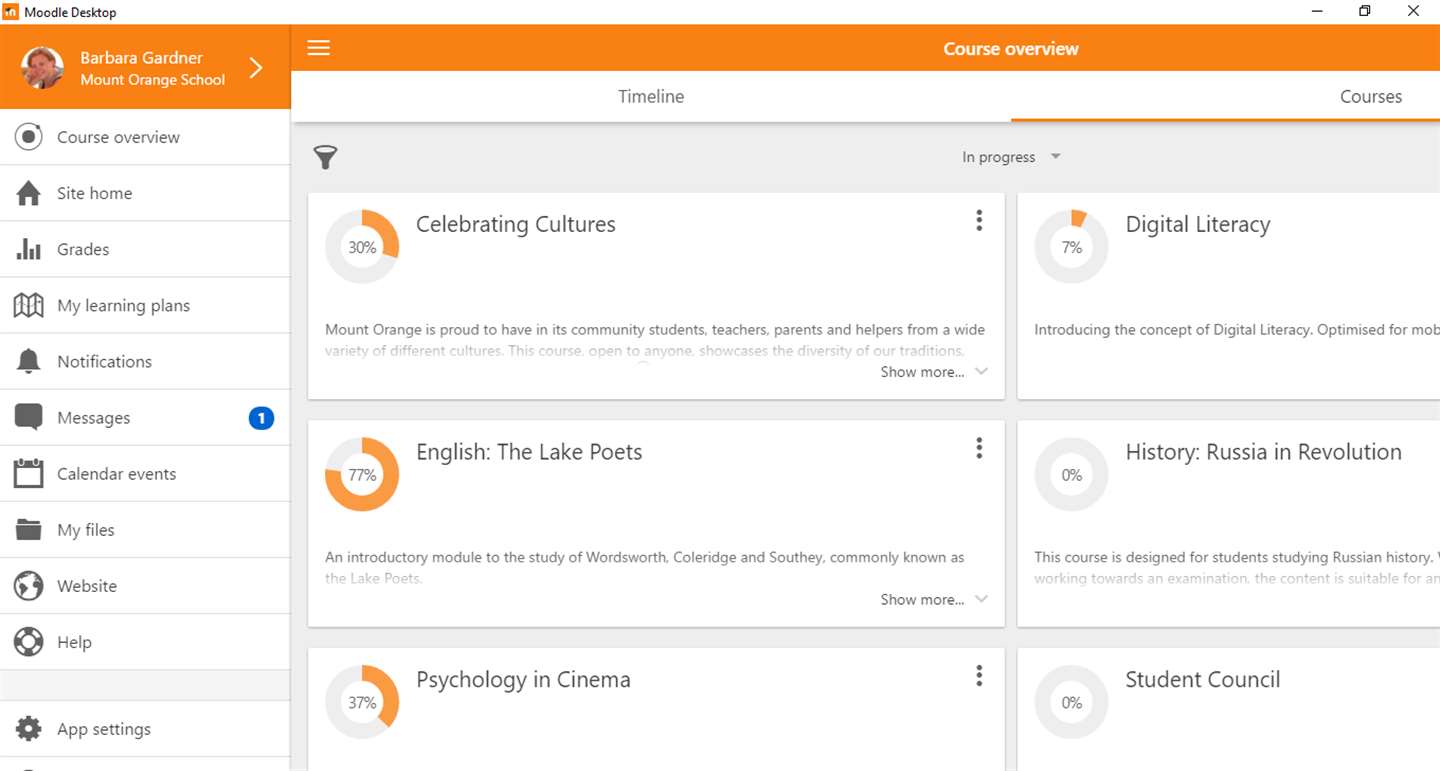The height and width of the screenshot is (771, 1440).
Task: Open the hamburger menu icon
Action: click(318, 48)
